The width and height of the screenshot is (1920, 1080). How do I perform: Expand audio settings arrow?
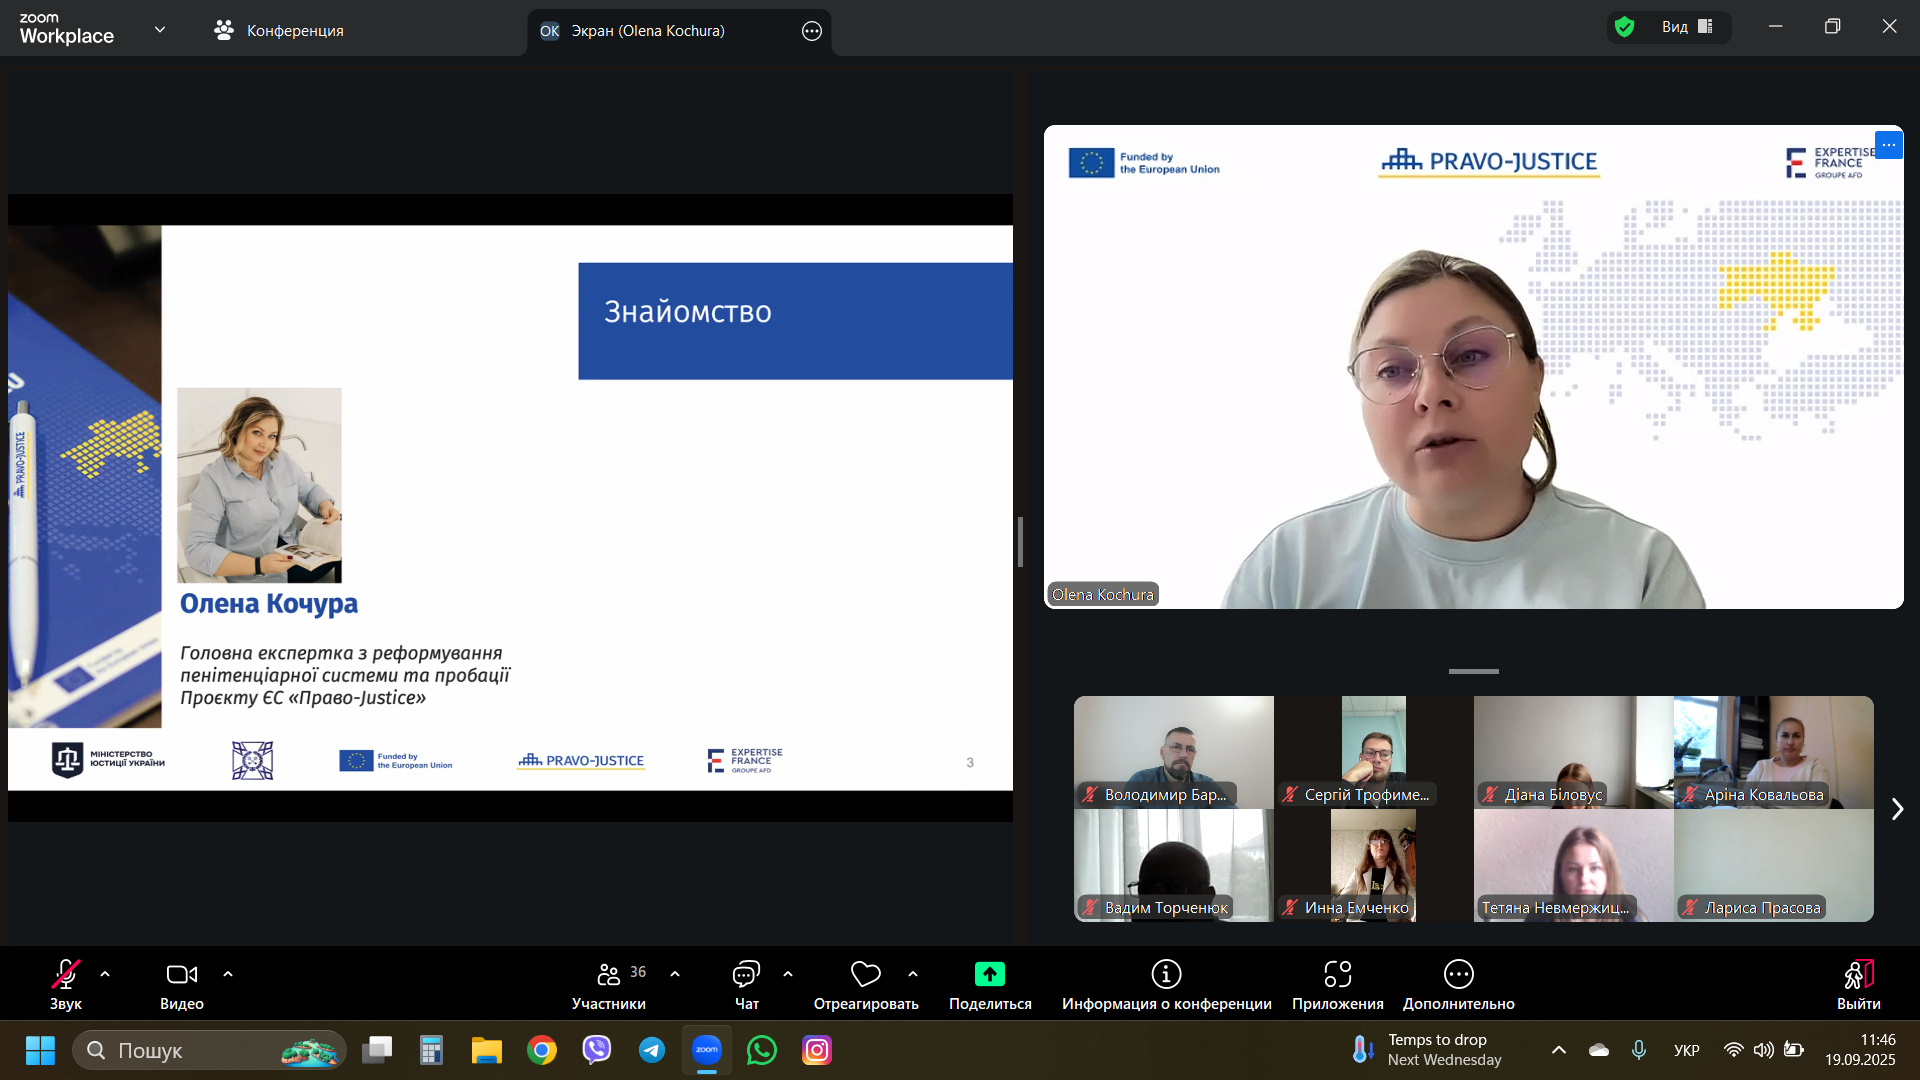click(x=105, y=974)
